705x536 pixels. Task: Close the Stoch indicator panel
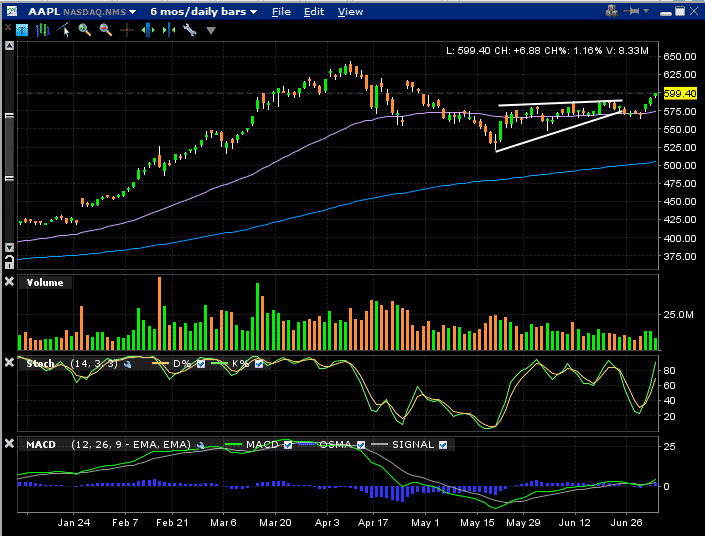(x=9, y=362)
